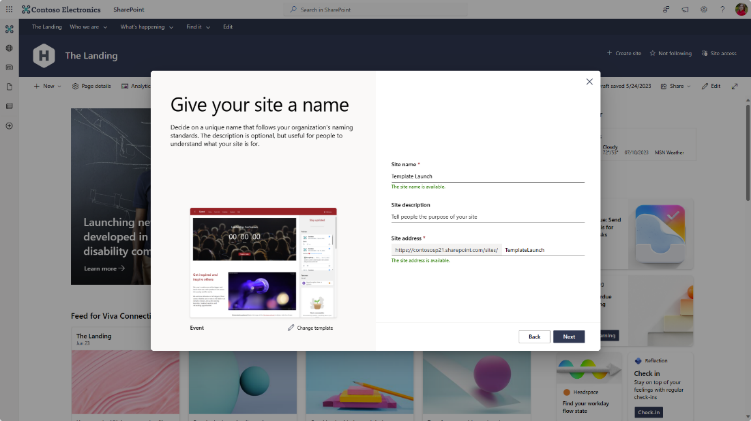Open the help question mark icon
The width and height of the screenshot is (751, 421).
tap(722, 9)
